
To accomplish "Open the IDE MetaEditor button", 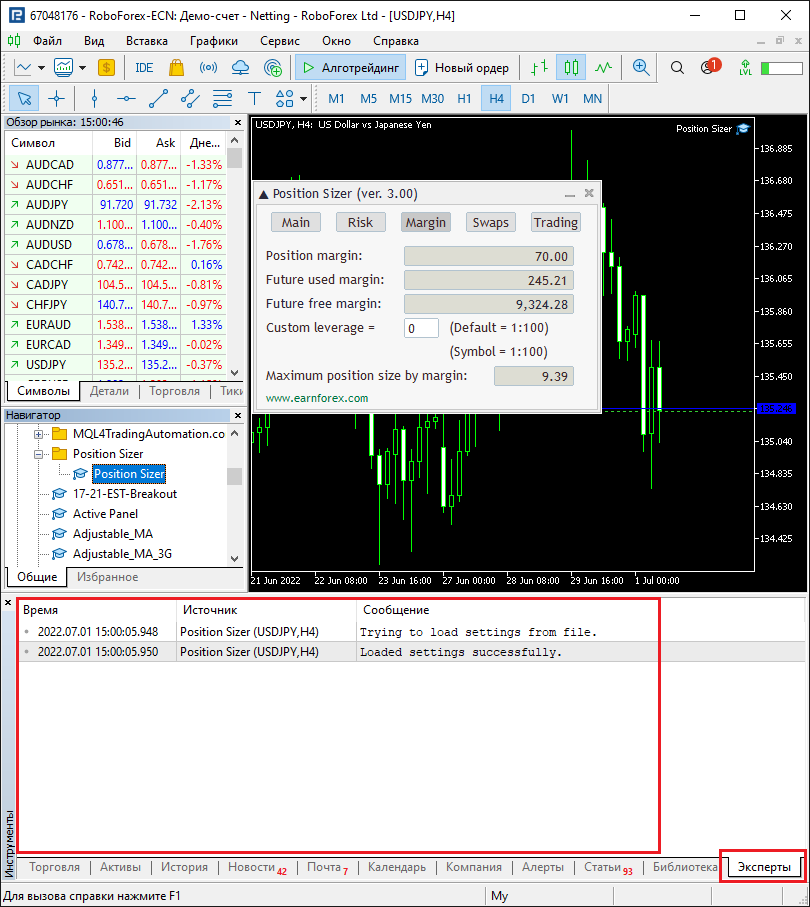I will [x=144, y=68].
